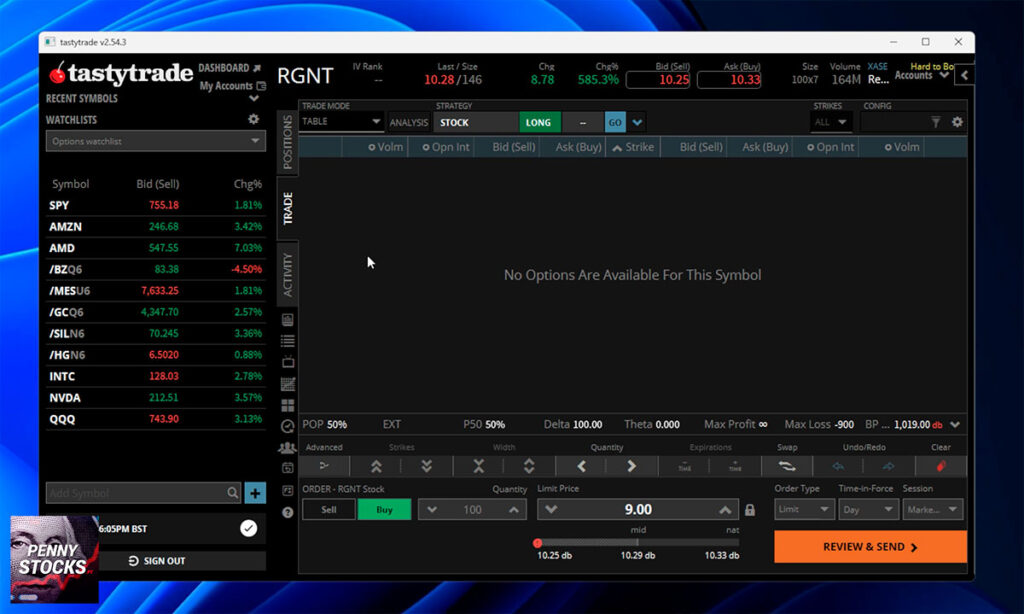Open the TV live sidebar icon

coord(287,362)
